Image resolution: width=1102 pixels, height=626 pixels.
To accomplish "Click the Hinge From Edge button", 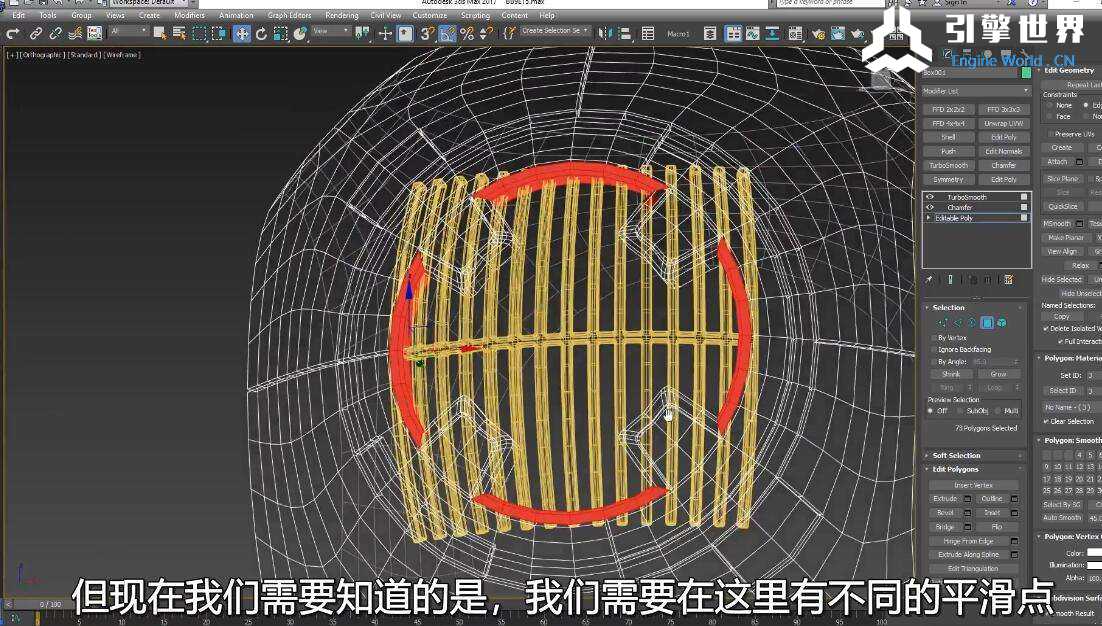I will pyautogui.click(x=968, y=541).
